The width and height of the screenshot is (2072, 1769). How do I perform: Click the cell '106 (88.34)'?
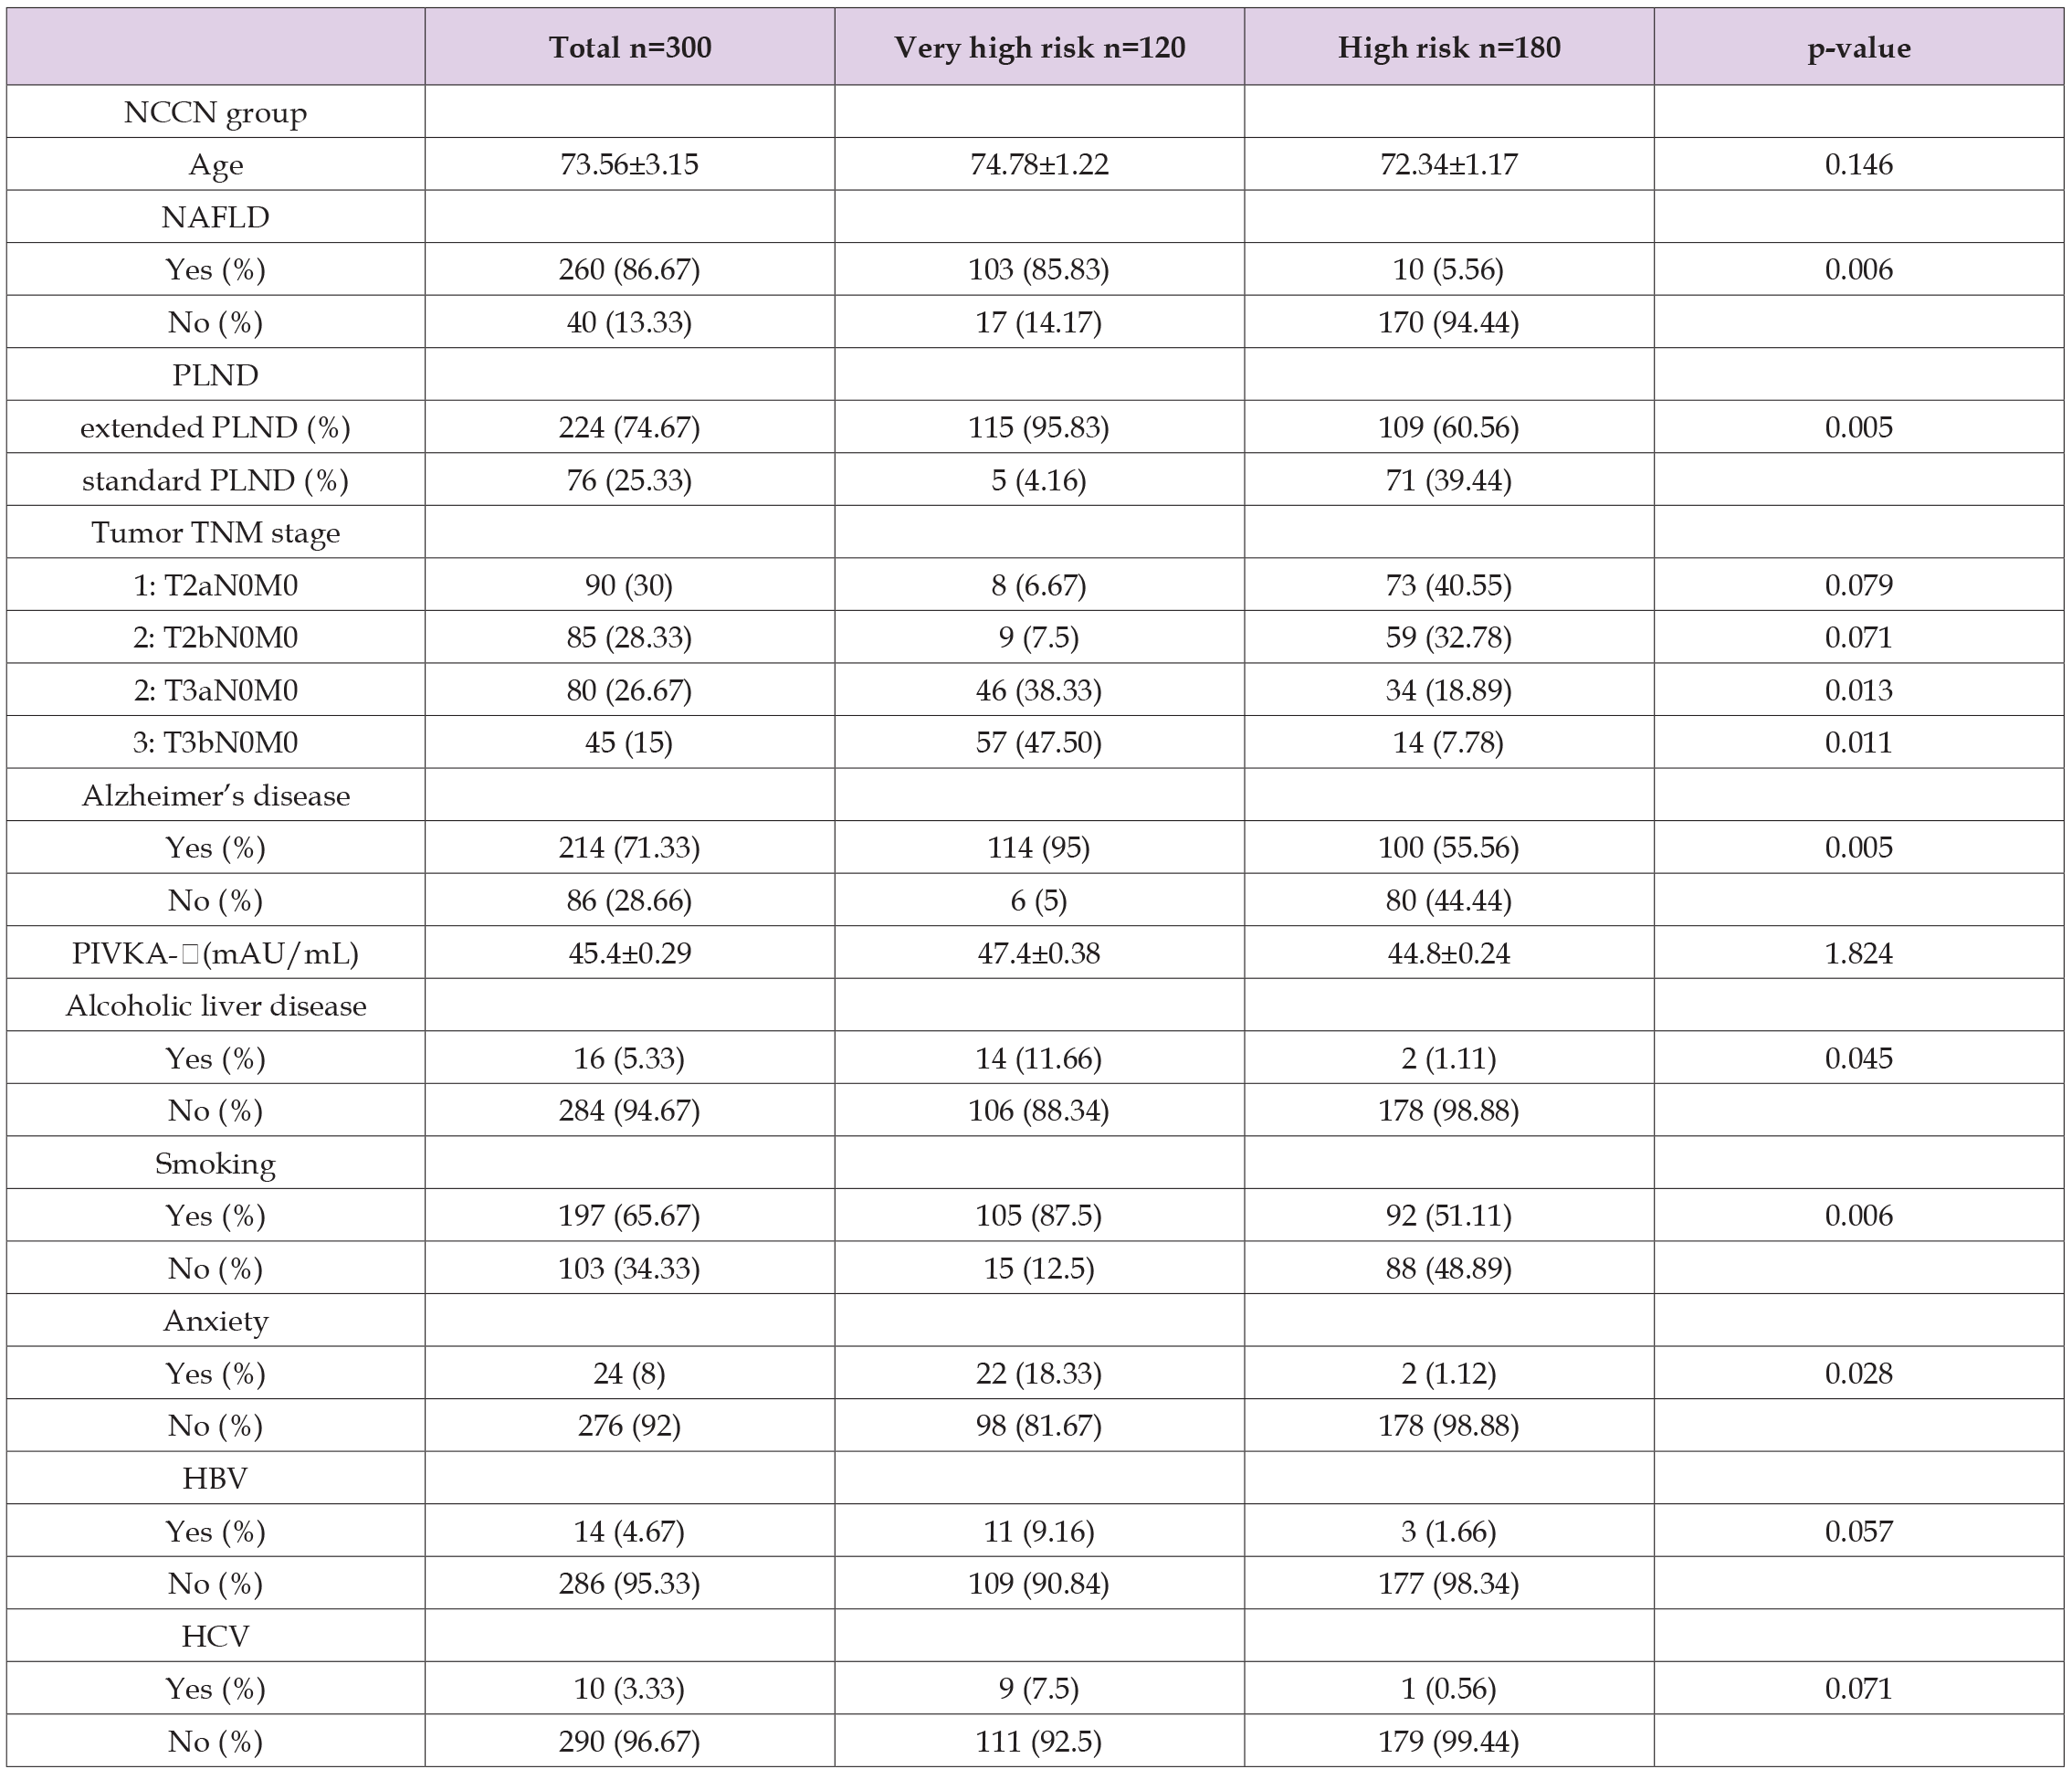click(x=1039, y=1110)
